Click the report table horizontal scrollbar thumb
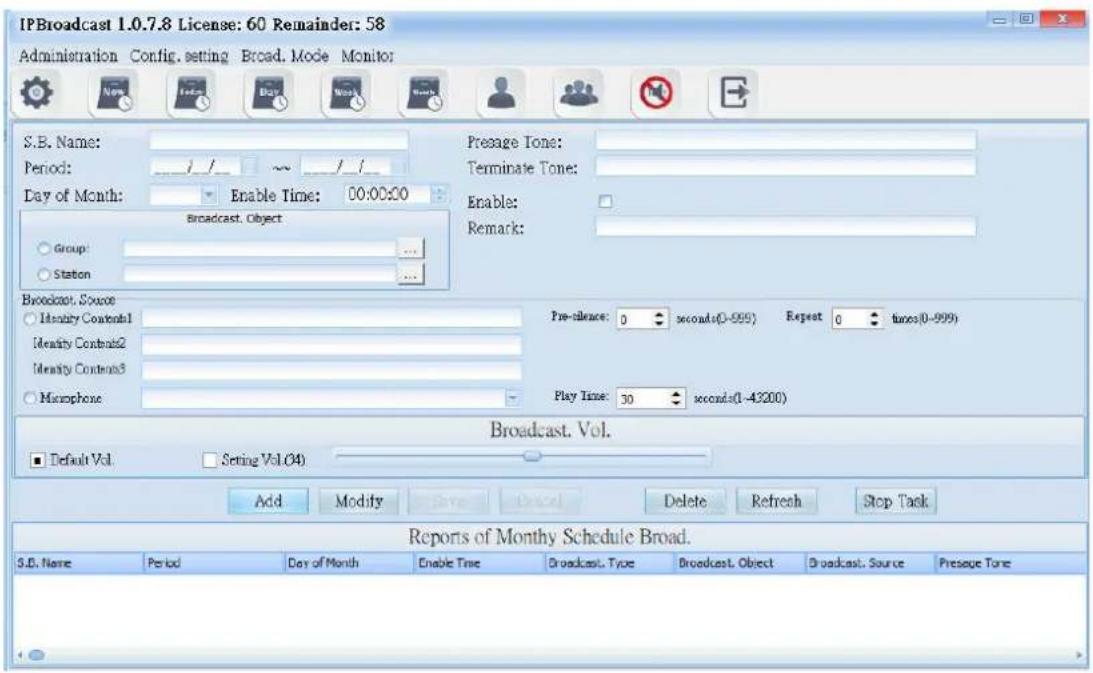 pos(36,655)
